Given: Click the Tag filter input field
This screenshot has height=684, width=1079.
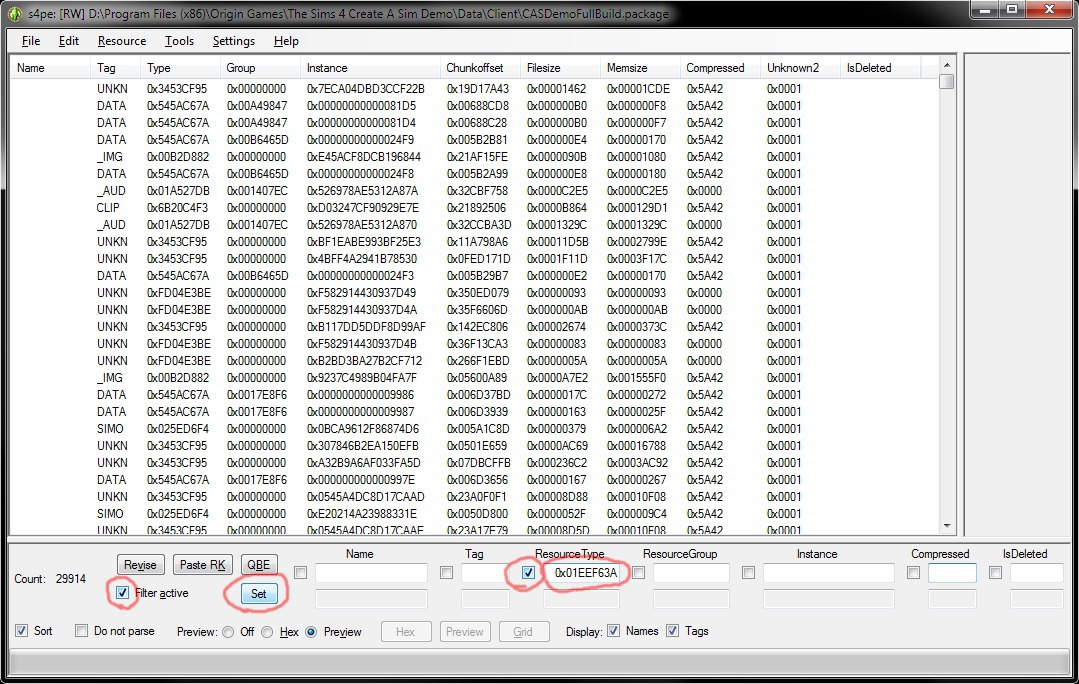Looking at the screenshot, I should pyautogui.click(x=485, y=573).
